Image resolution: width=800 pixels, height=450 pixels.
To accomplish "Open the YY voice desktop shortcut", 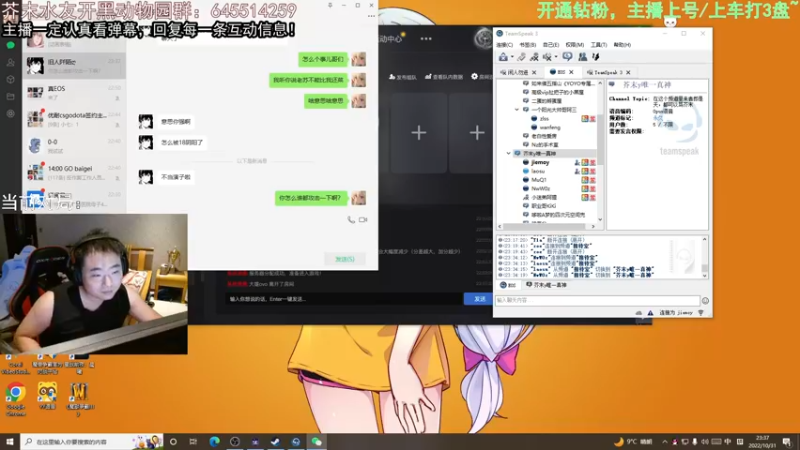I will [x=47, y=396].
